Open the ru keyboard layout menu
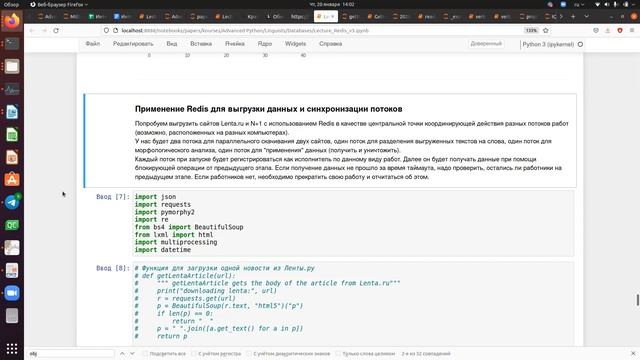The image size is (640, 360). point(579,4)
